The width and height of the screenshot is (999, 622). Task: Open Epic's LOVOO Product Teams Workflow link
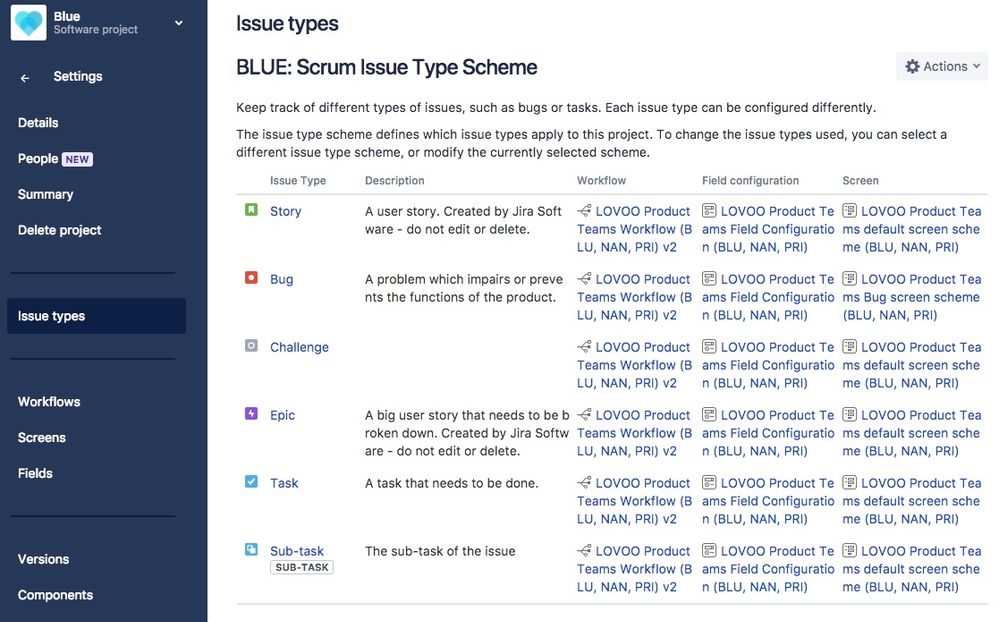[x=635, y=433]
